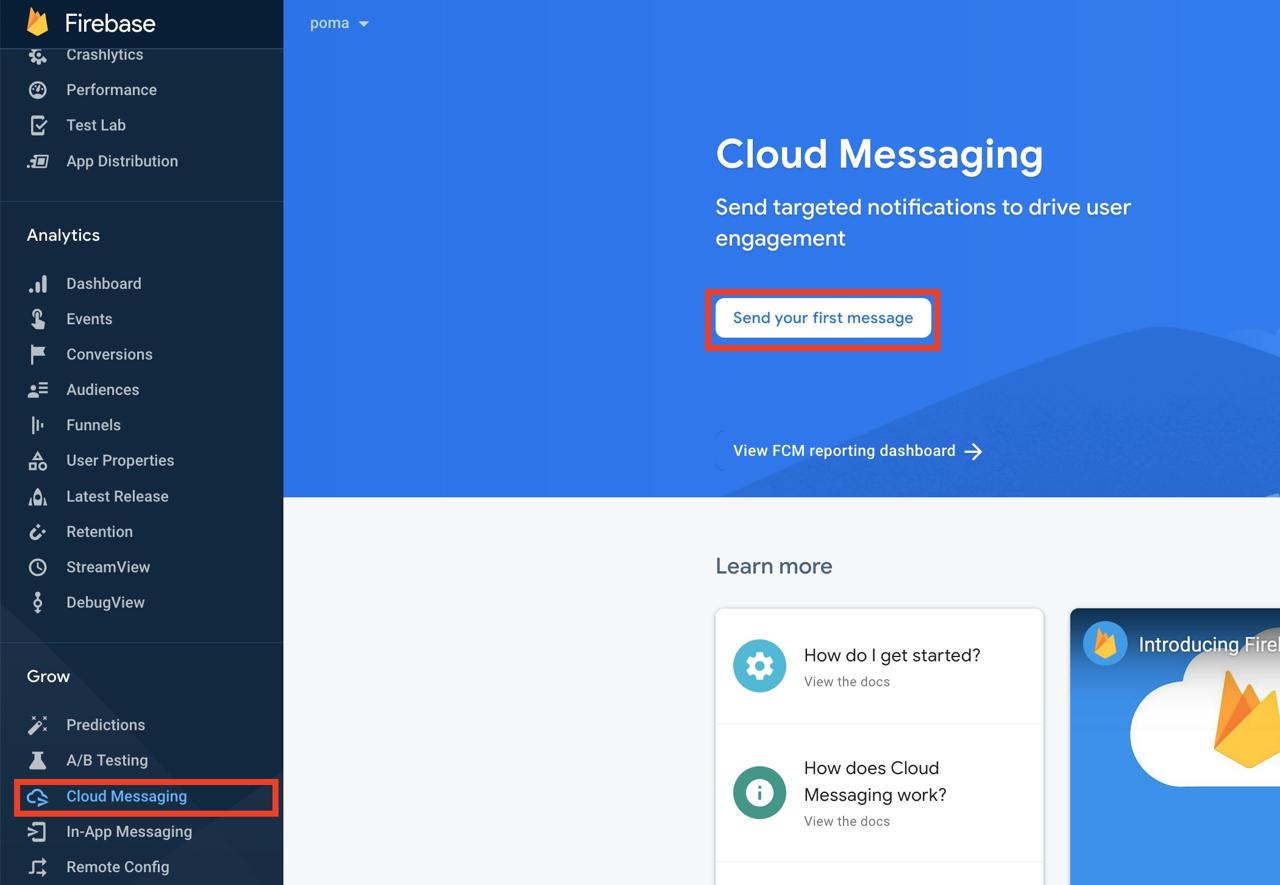Click Send your first message button
The image size is (1280, 885).
[823, 318]
